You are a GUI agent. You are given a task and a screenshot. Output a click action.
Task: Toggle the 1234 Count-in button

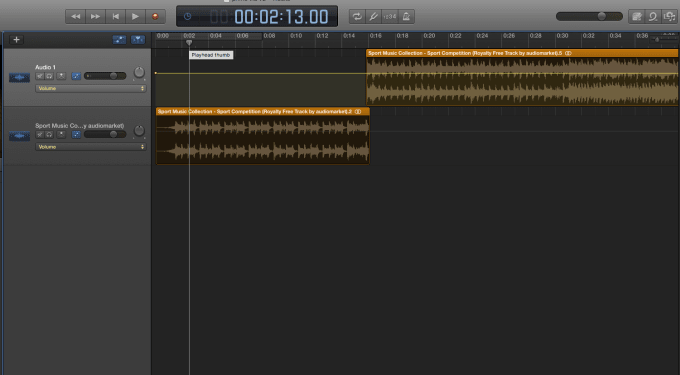pyautogui.click(x=390, y=16)
